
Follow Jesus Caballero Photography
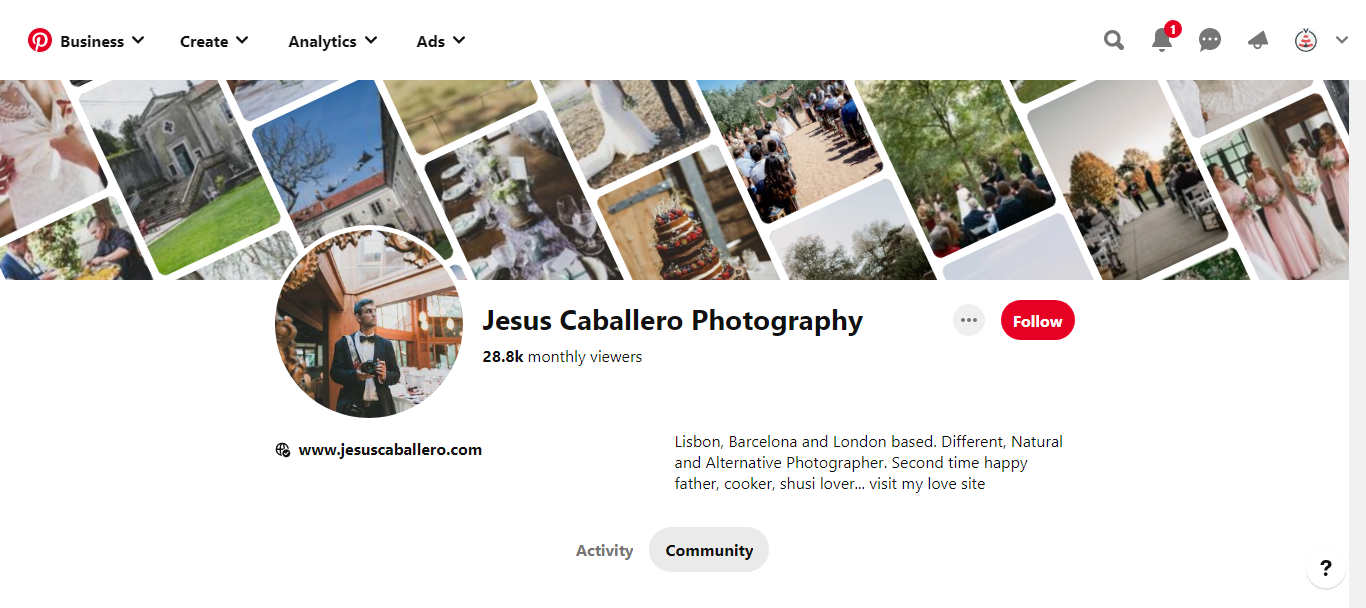click(1038, 320)
